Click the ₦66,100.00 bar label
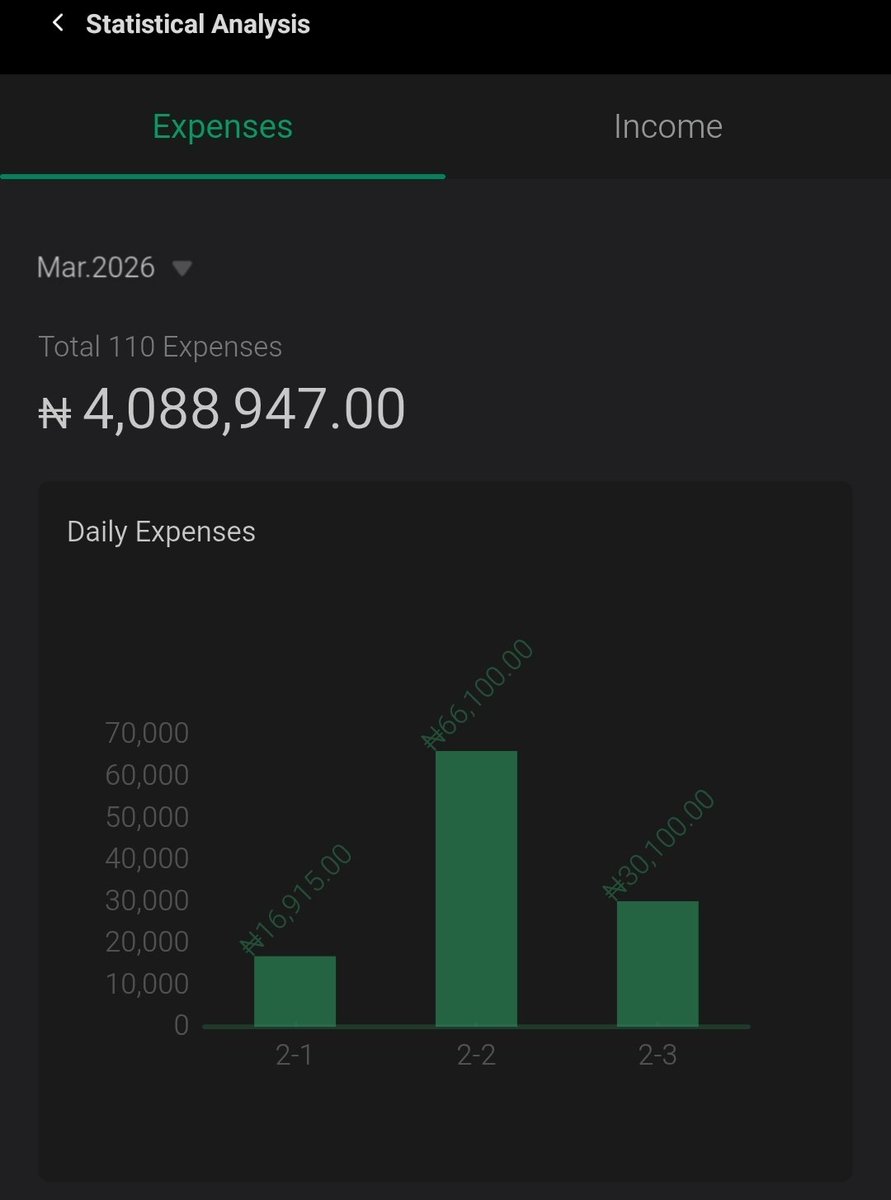 tap(478, 694)
